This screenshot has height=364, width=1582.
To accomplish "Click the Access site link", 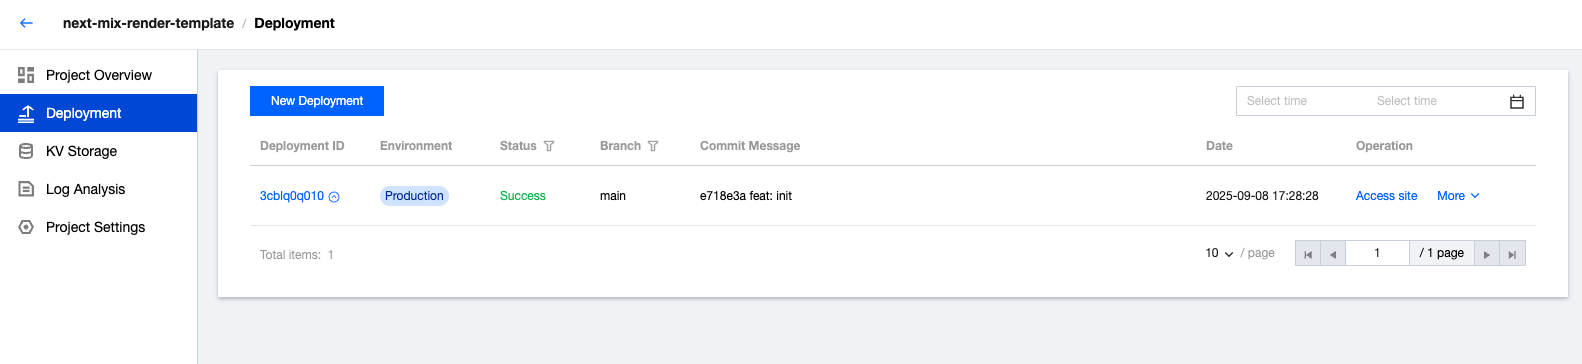I will click(1386, 196).
